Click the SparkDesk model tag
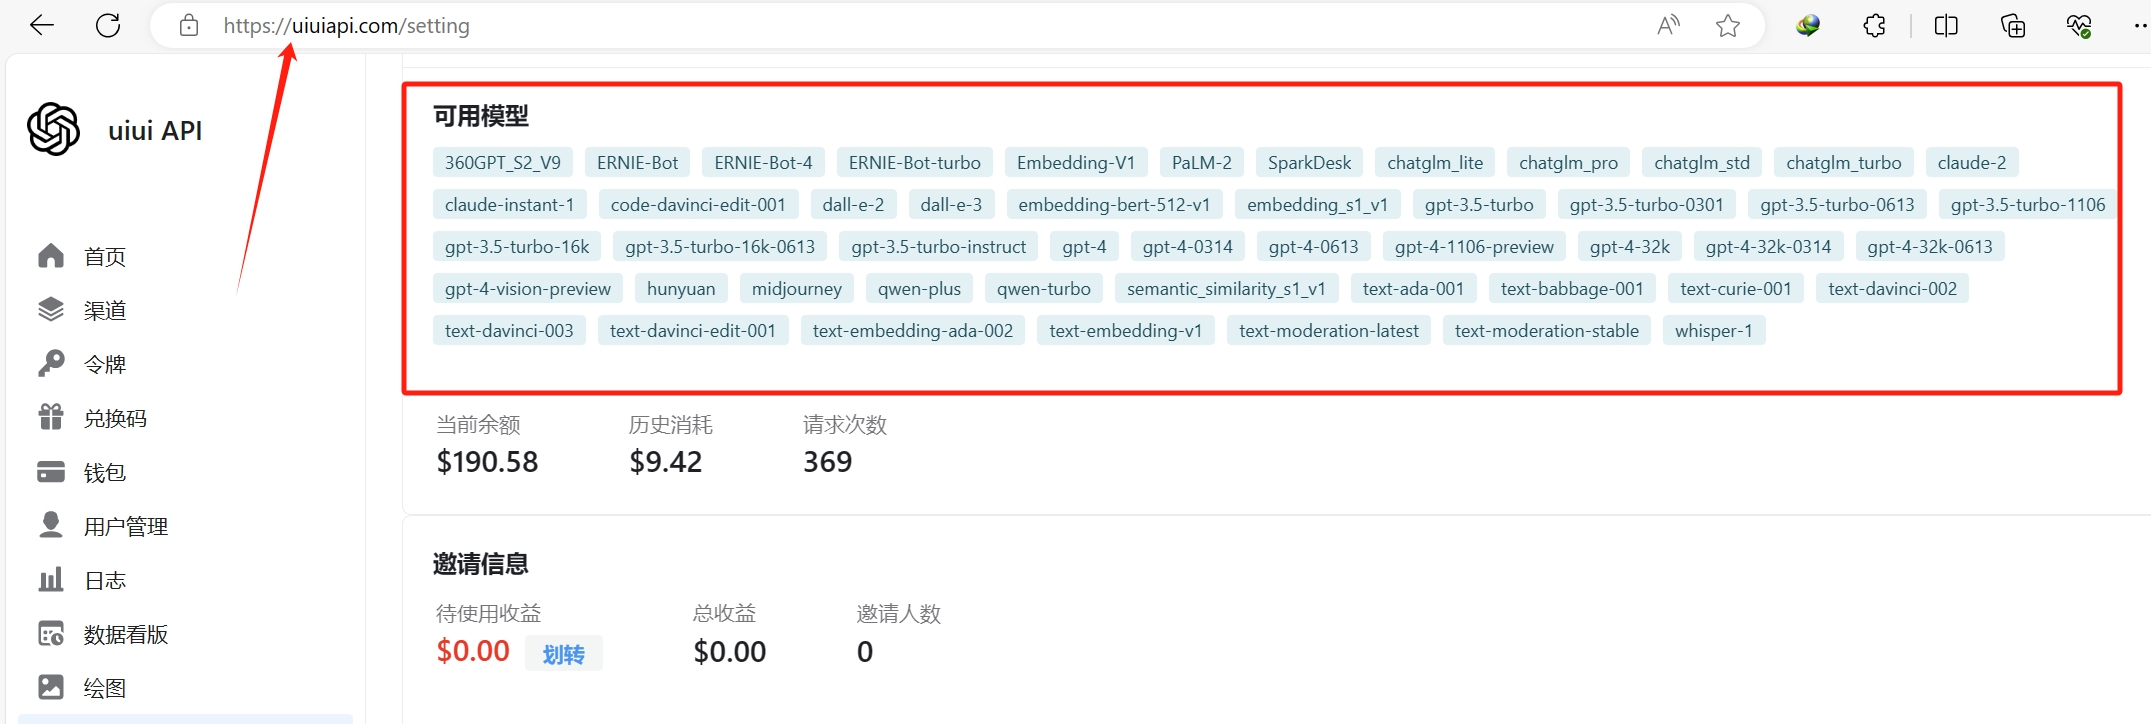Image resolution: width=2151 pixels, height=724 pixels. pyautogui.click(x=1310, y=163)
